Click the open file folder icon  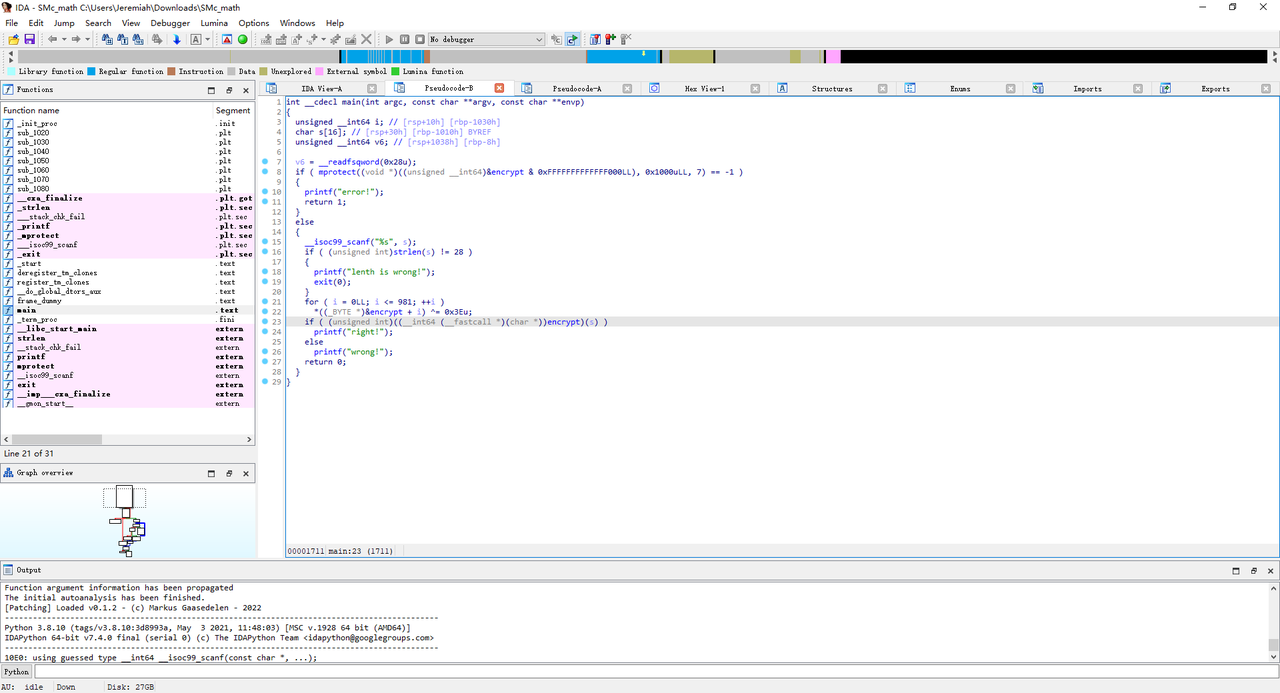14,39
